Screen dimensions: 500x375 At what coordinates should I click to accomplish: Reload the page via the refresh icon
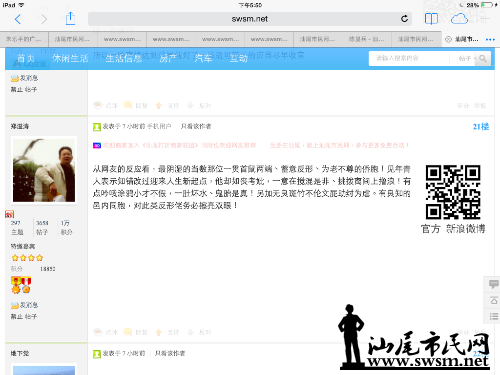click(404, 19)
